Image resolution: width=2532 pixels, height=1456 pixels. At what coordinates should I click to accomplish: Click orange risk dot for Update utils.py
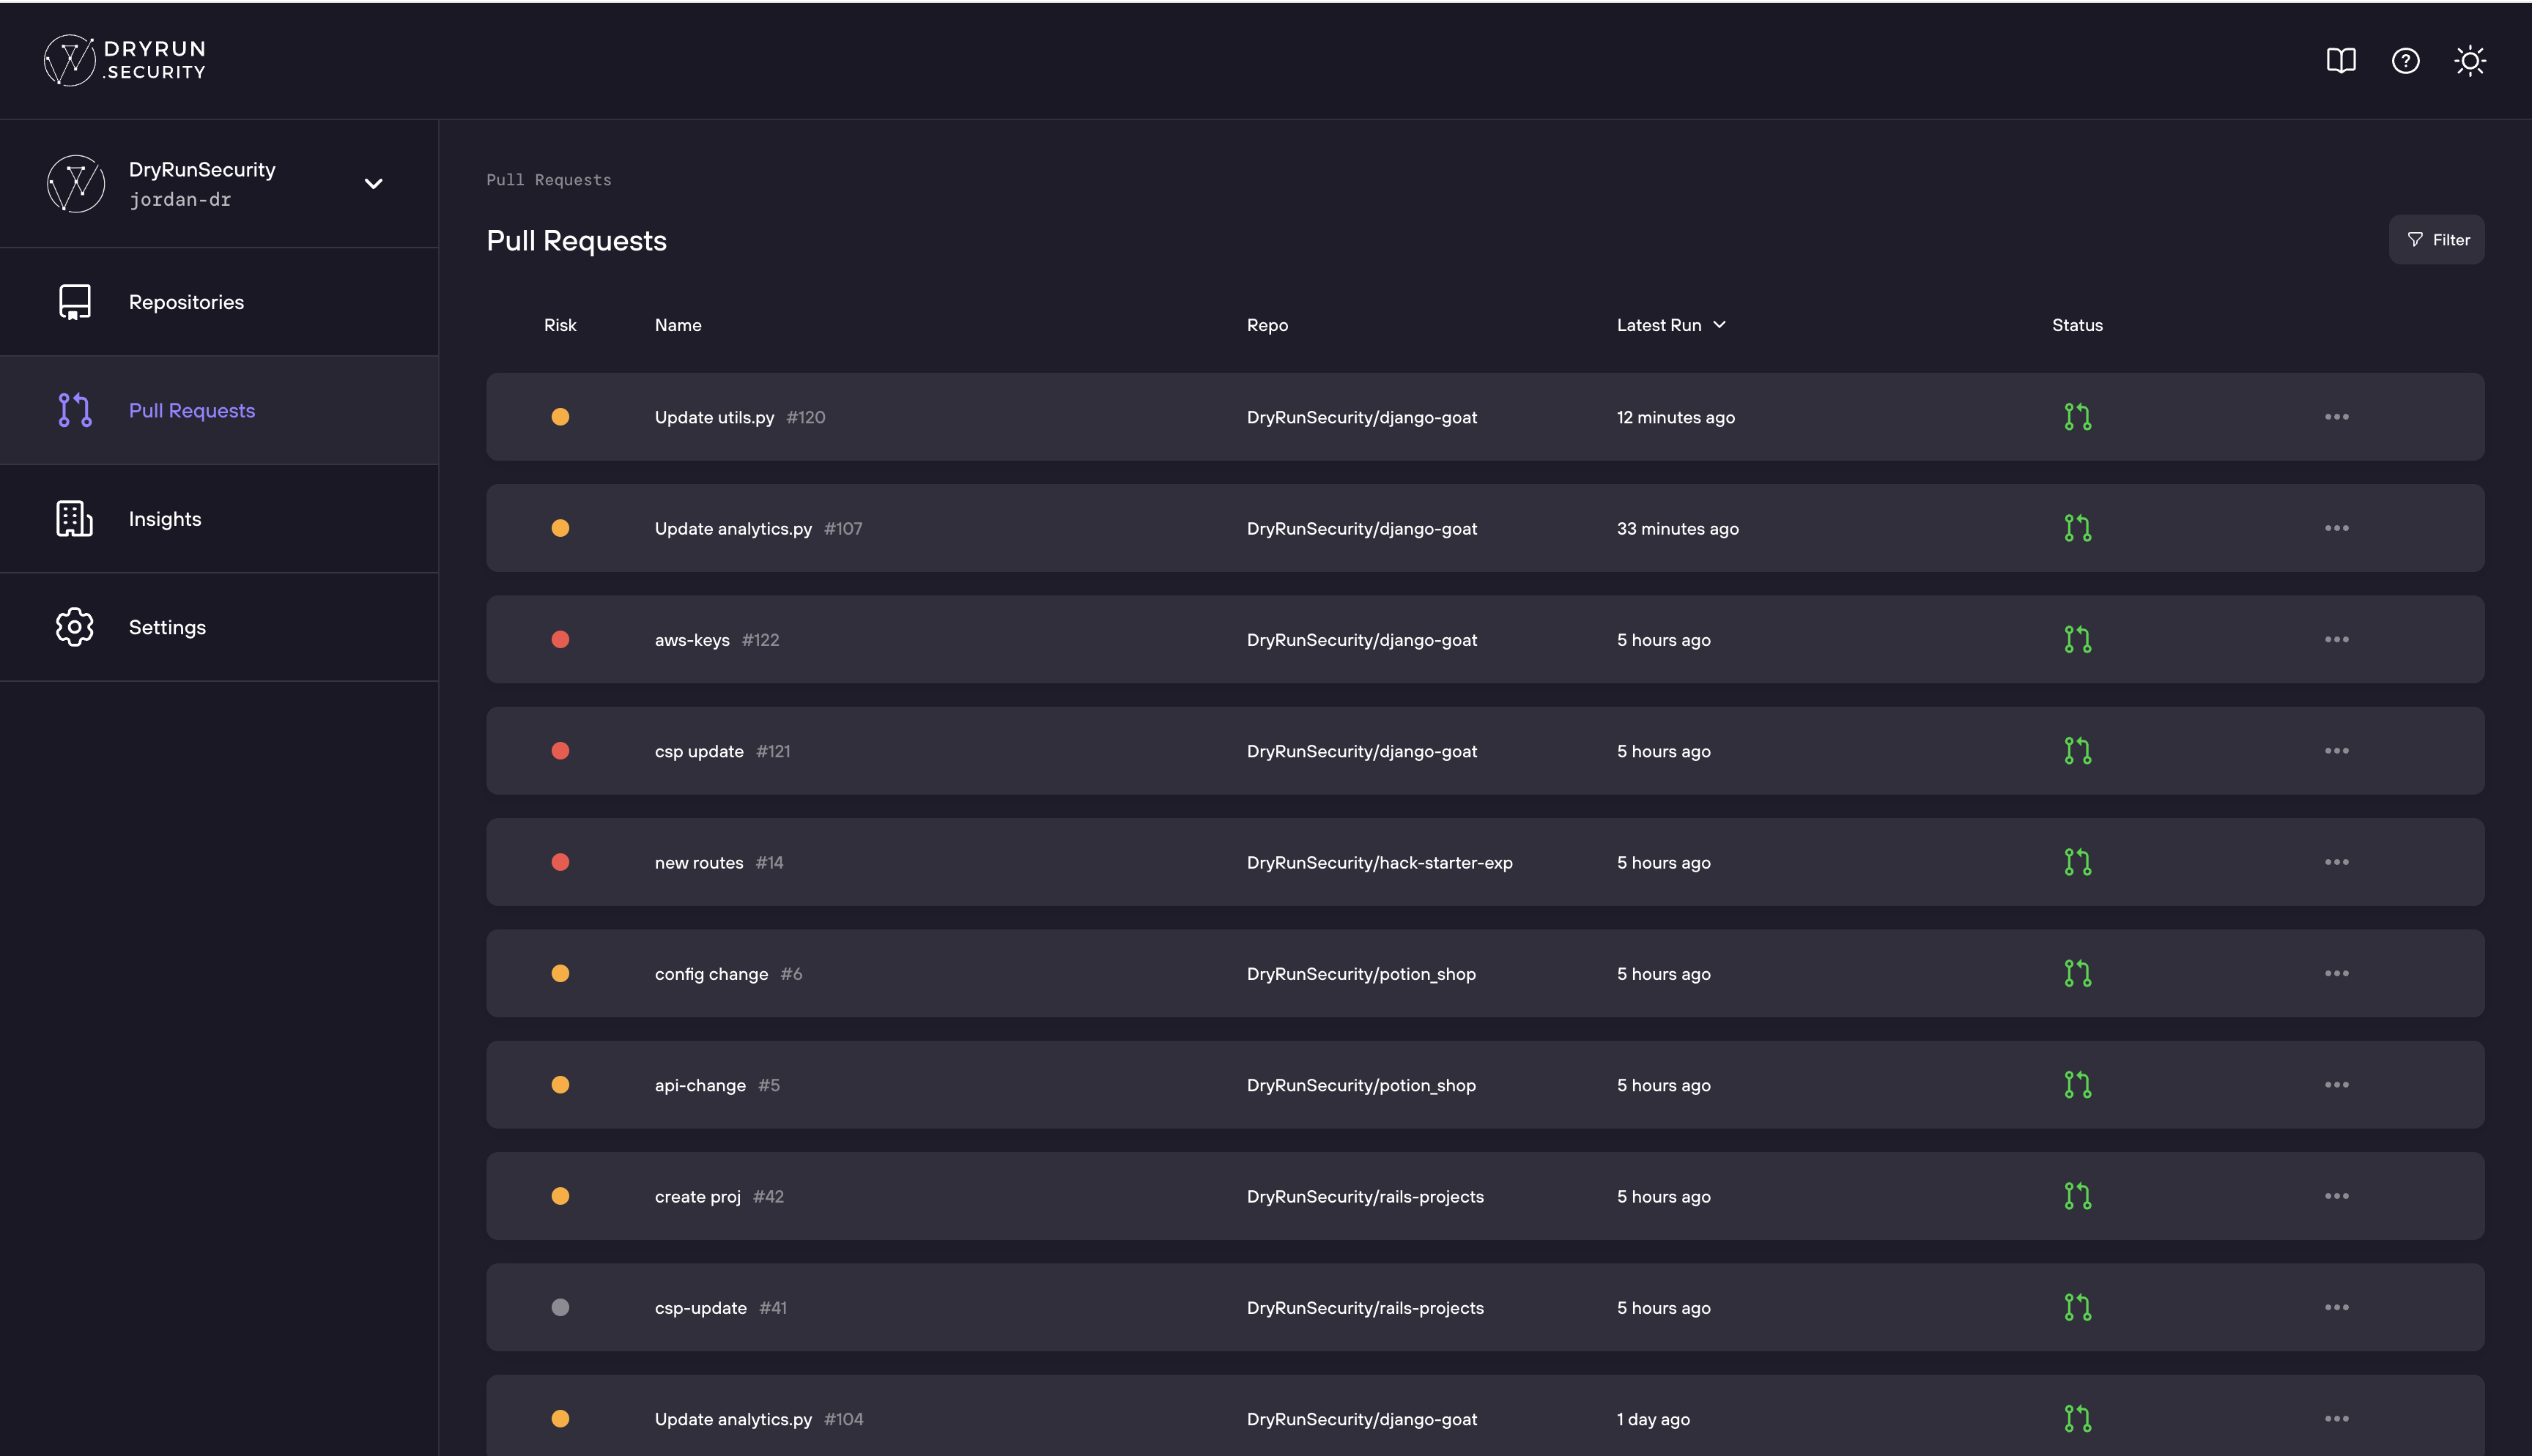point(560,417)
